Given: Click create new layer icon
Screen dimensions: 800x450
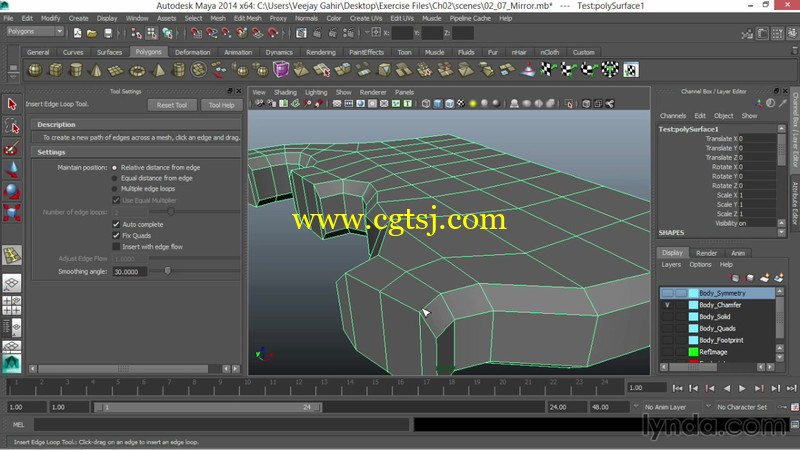Looking at the screenshot, I should pyautogui.click(x=764, y=278).
